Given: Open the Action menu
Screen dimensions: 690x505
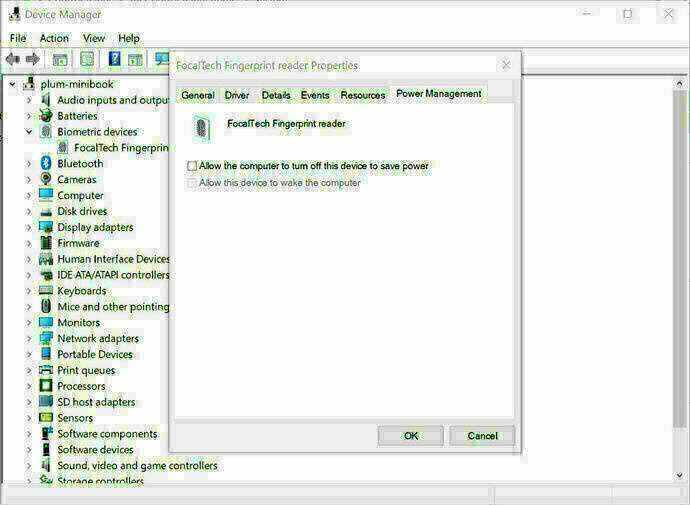Looking at the screenshot, I should pyautogui.click(x=54, y=38).
